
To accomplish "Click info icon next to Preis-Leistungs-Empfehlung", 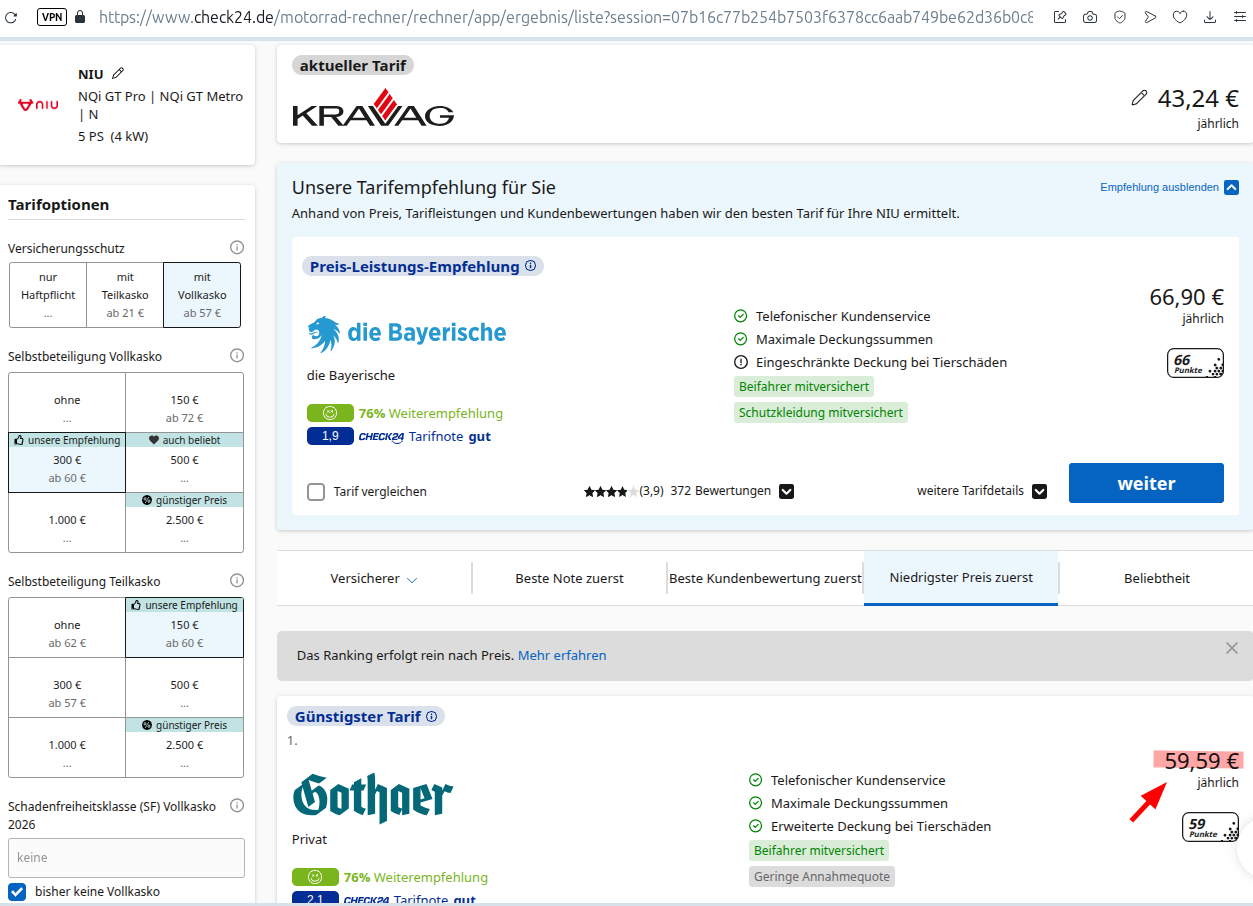I will [x=531, y=266].
